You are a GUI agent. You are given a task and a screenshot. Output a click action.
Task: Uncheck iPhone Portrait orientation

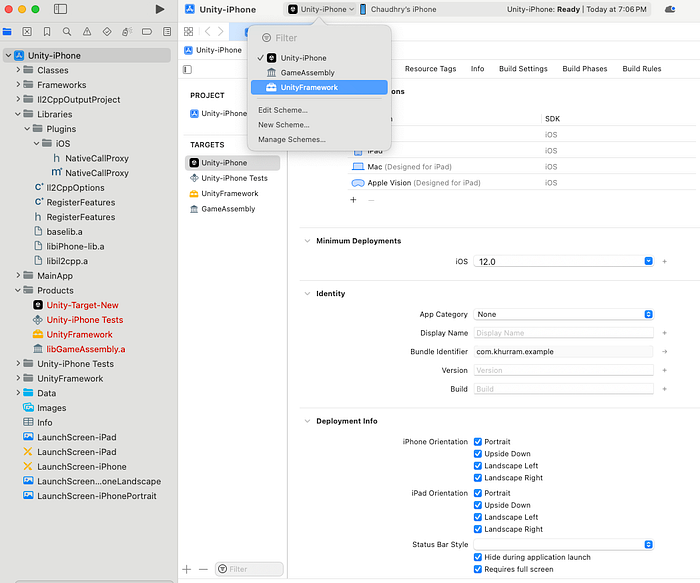[x=478, y=441]
